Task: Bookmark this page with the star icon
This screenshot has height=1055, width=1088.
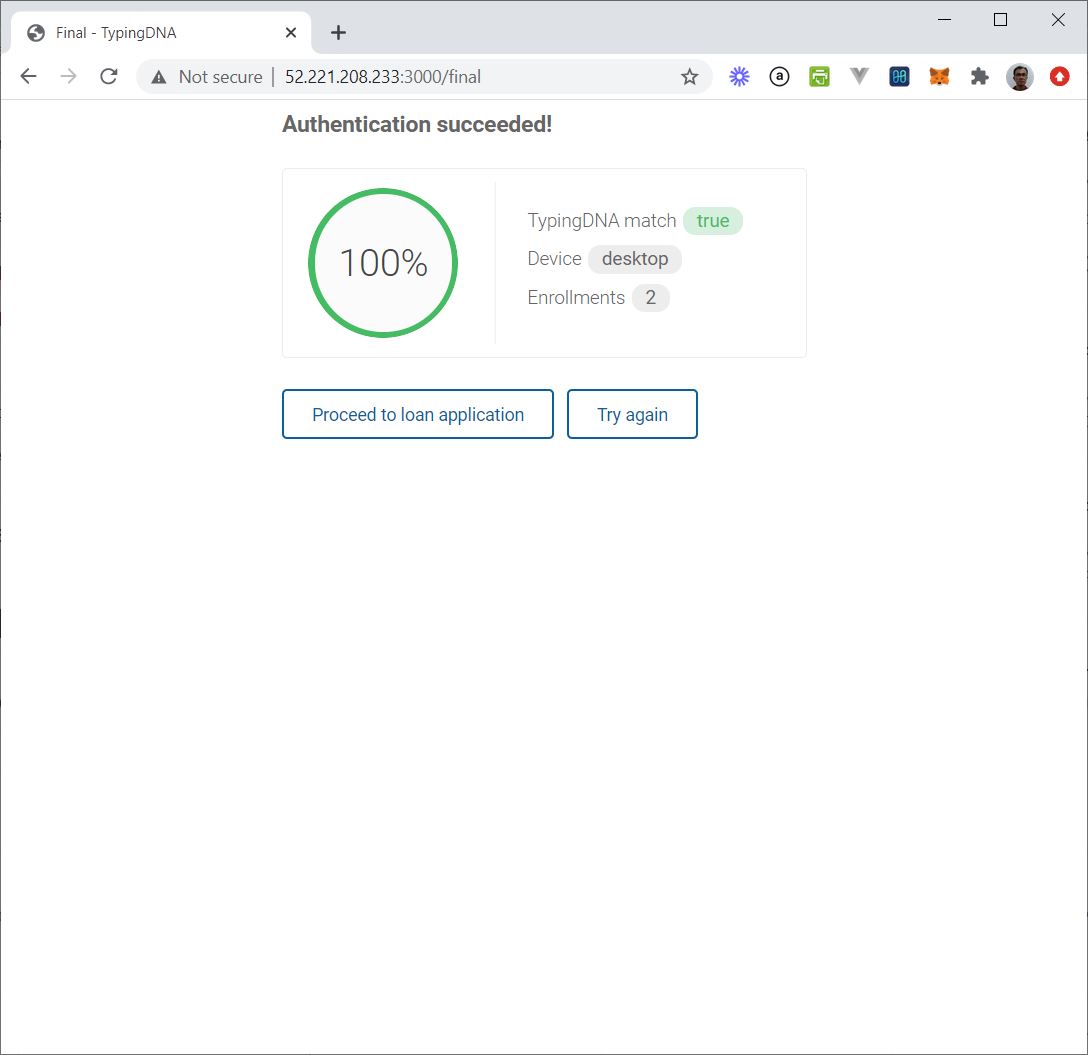Action: [x=689, y=76]
